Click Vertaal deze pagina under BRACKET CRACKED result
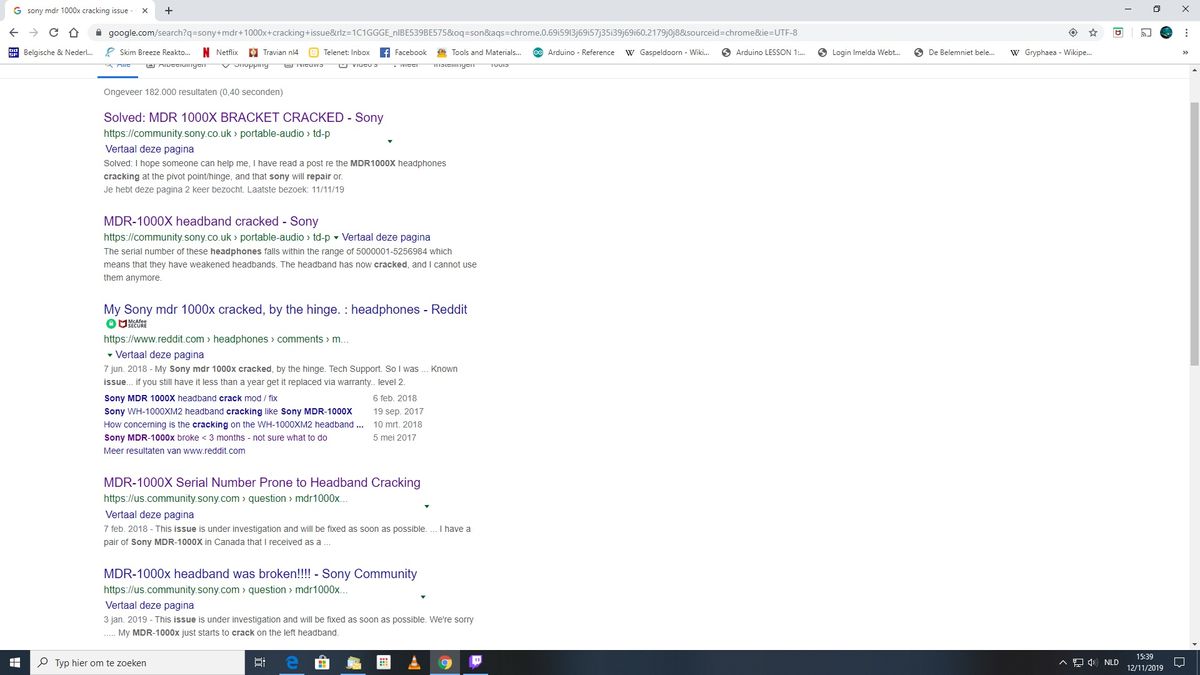The image size is (1200, 675). click(150, 149)
